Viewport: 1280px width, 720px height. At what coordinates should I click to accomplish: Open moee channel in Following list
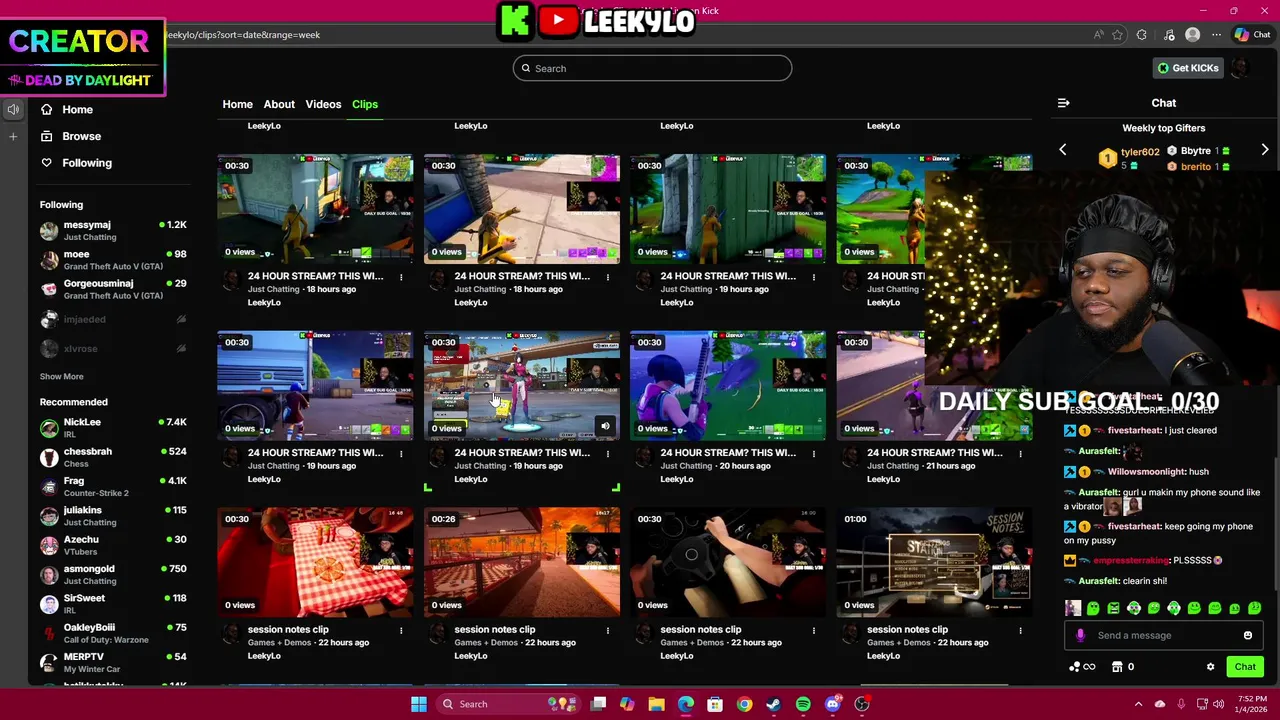pos(113,260)
